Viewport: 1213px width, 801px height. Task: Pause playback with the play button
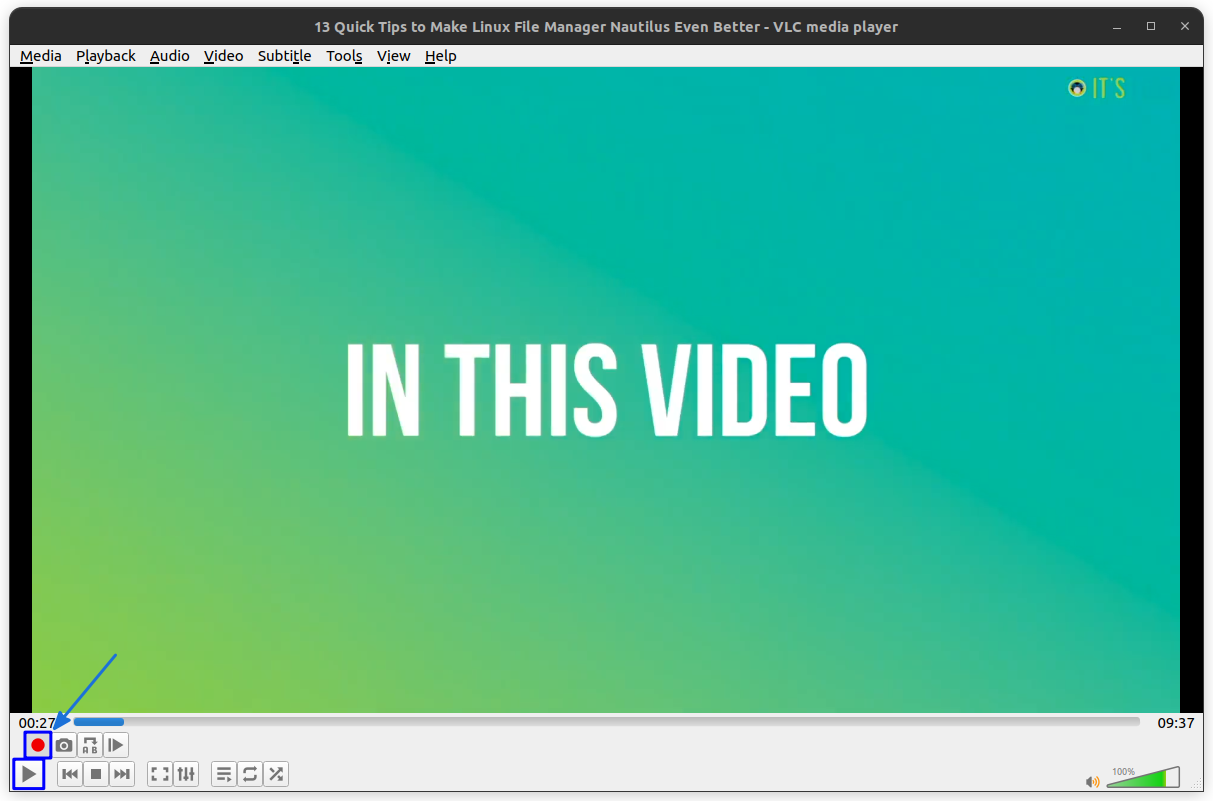tap(29, 773)
